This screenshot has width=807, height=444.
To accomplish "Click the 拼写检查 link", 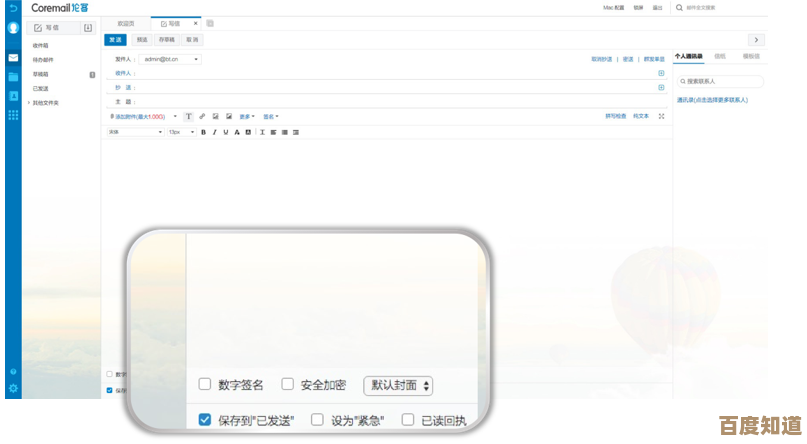I will click(616, 116).
